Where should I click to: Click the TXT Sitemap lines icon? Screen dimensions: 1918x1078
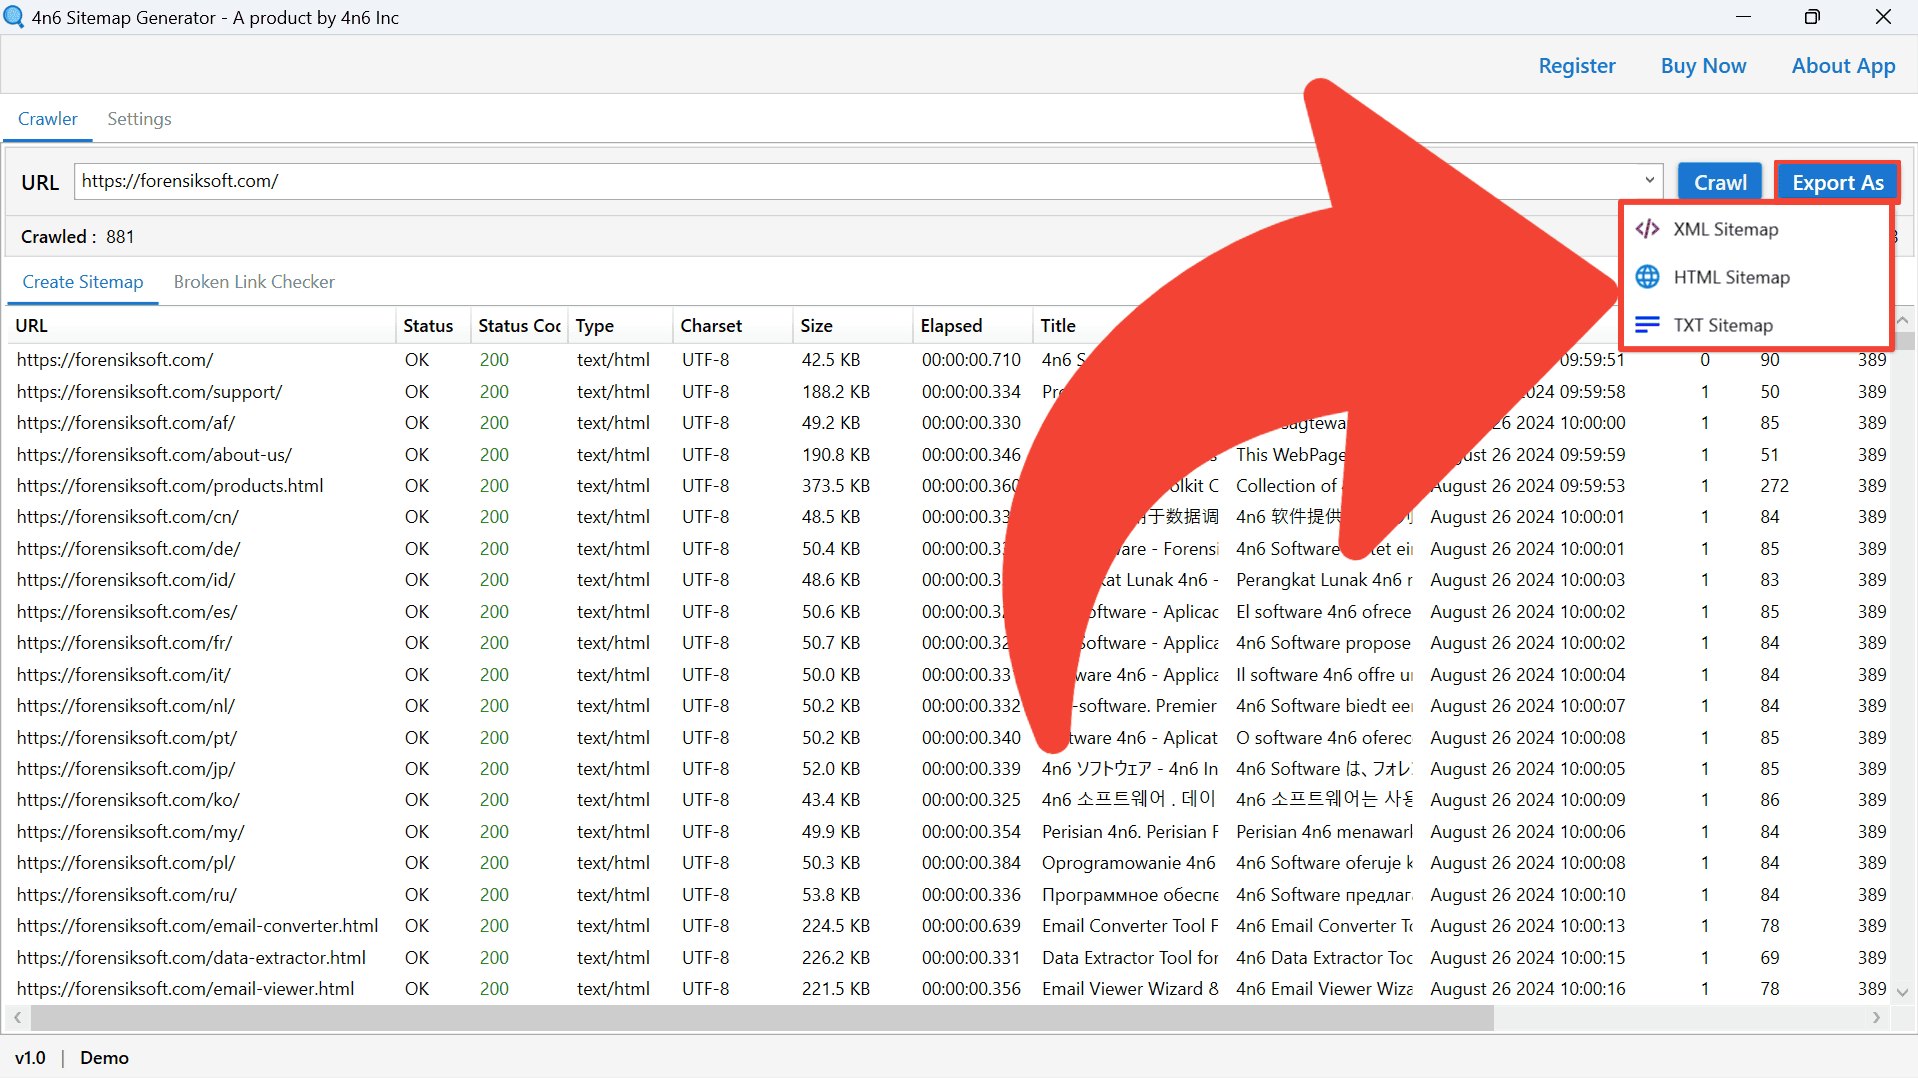click(1647, 325)
